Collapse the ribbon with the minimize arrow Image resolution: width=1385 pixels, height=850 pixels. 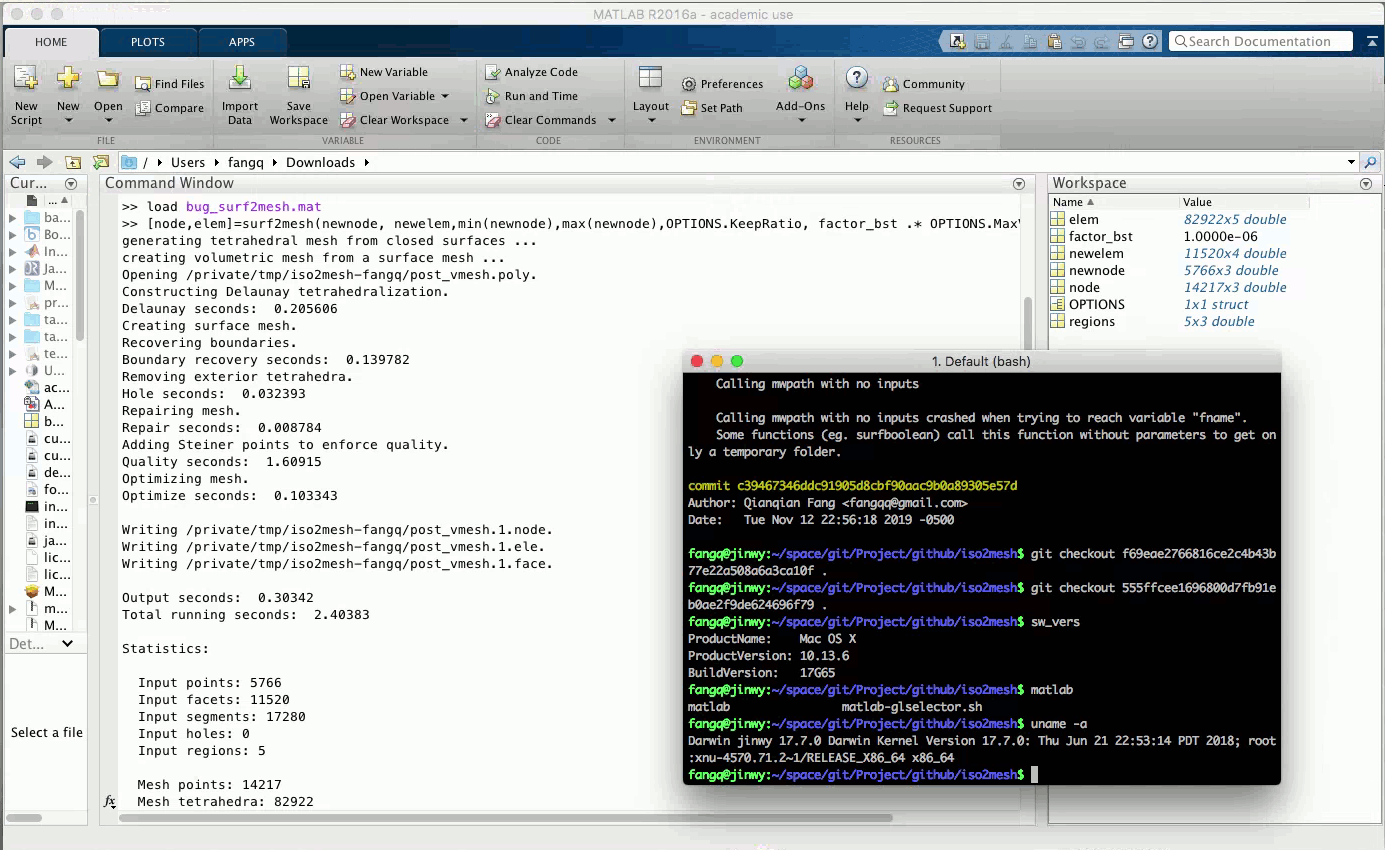click(x=1371, y=42)
